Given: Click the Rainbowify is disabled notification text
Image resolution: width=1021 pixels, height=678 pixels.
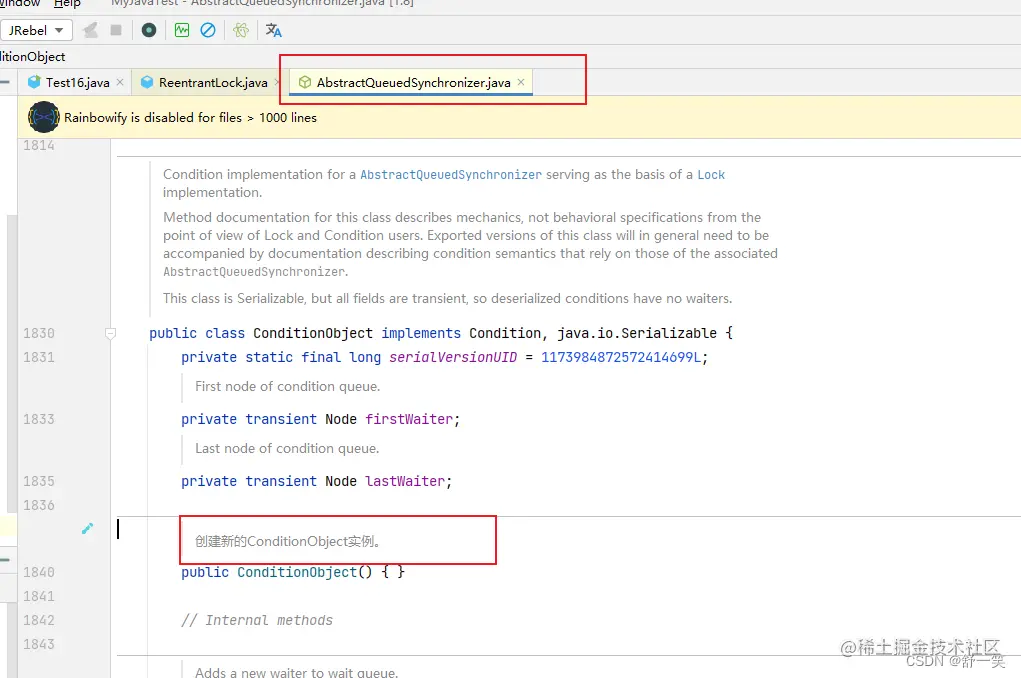Looking at the screenshot, I should click(x=190, y=118).
